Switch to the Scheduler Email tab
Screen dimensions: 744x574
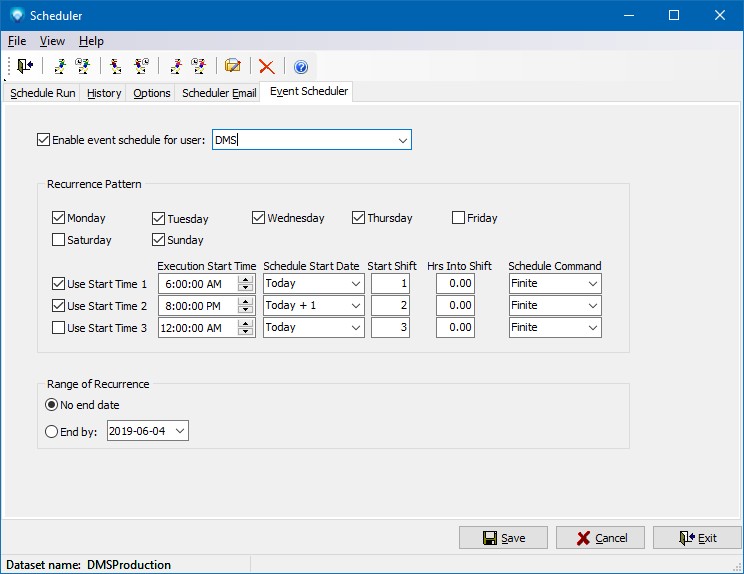point(218,93)
